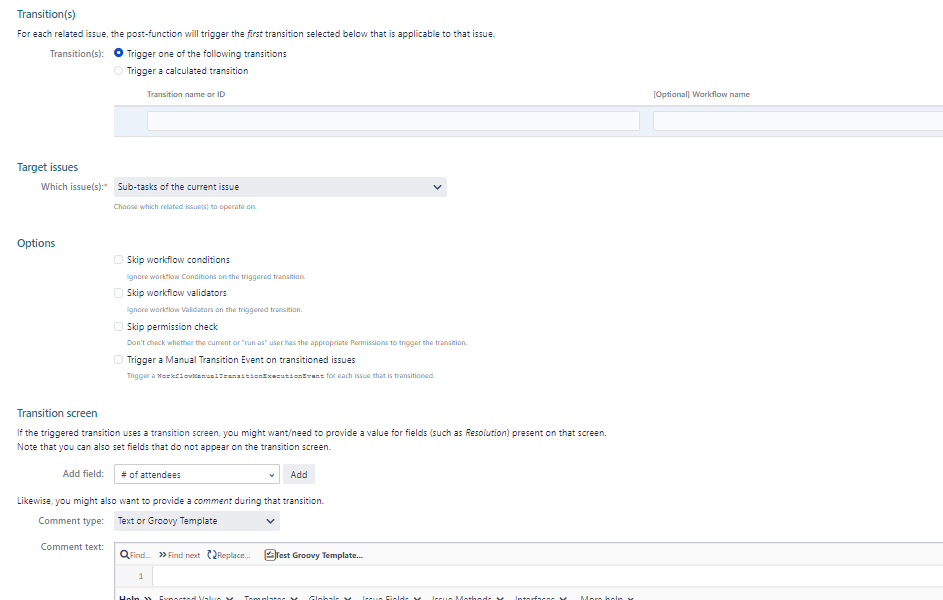Screen dimensions: 943x600
Task: Open the Add field dropdown '# of attendees'
Action: [197, 474]
